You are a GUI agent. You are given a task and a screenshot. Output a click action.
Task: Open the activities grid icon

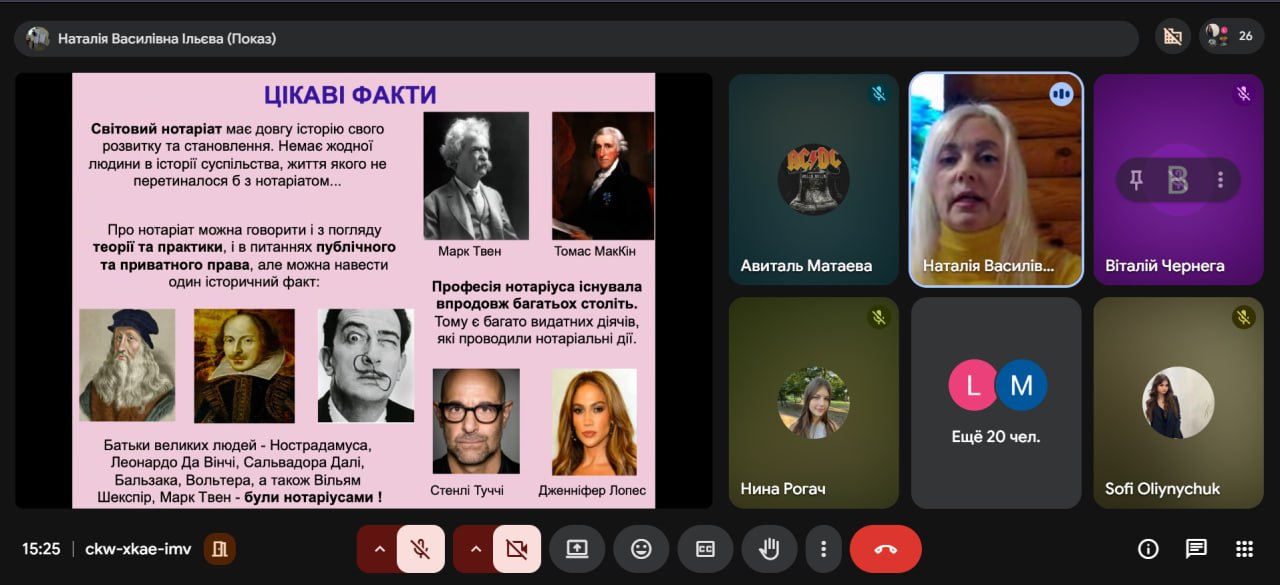click(1244, 549)
